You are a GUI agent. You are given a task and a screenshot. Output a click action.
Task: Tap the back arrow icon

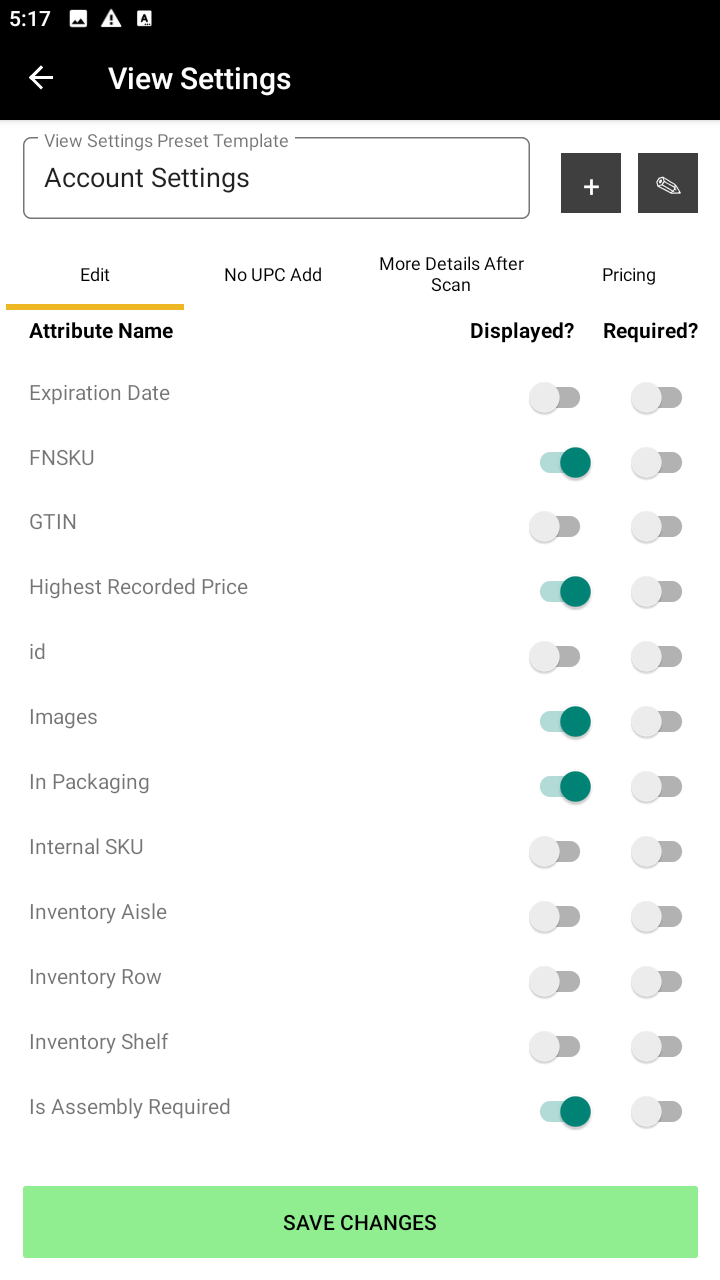pos(41,78)
